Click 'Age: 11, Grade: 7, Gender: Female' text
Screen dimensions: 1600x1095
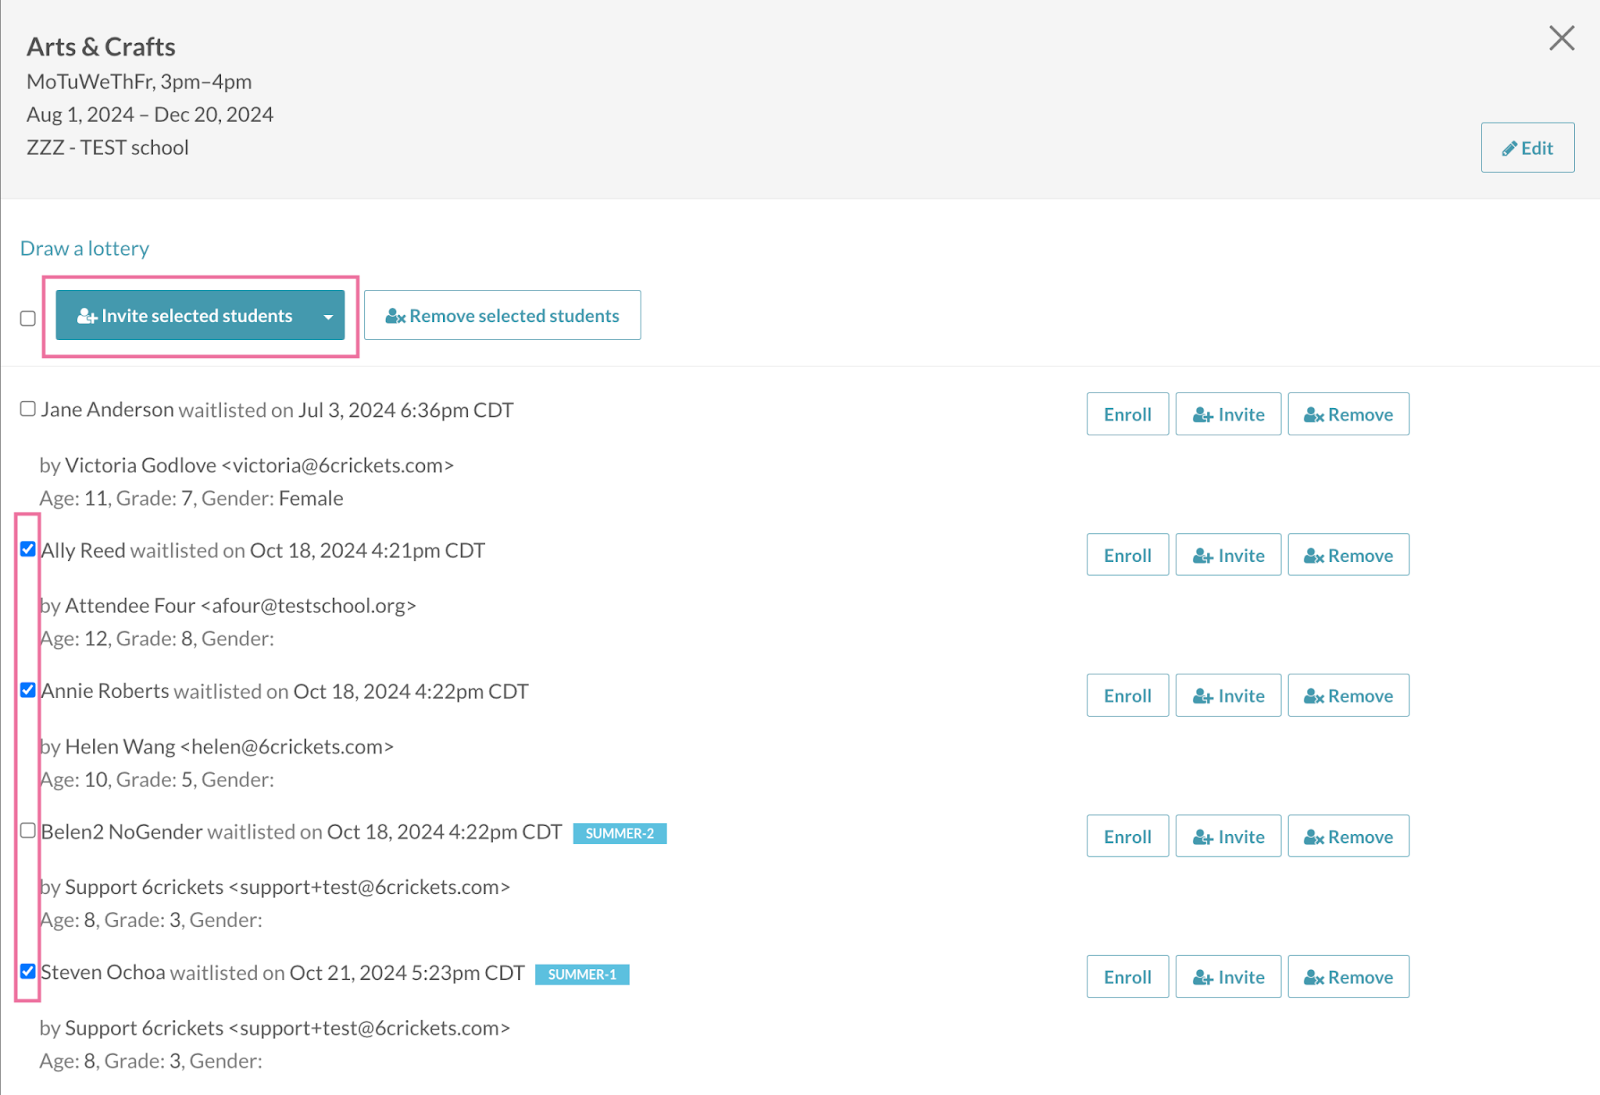pos(191,498)
